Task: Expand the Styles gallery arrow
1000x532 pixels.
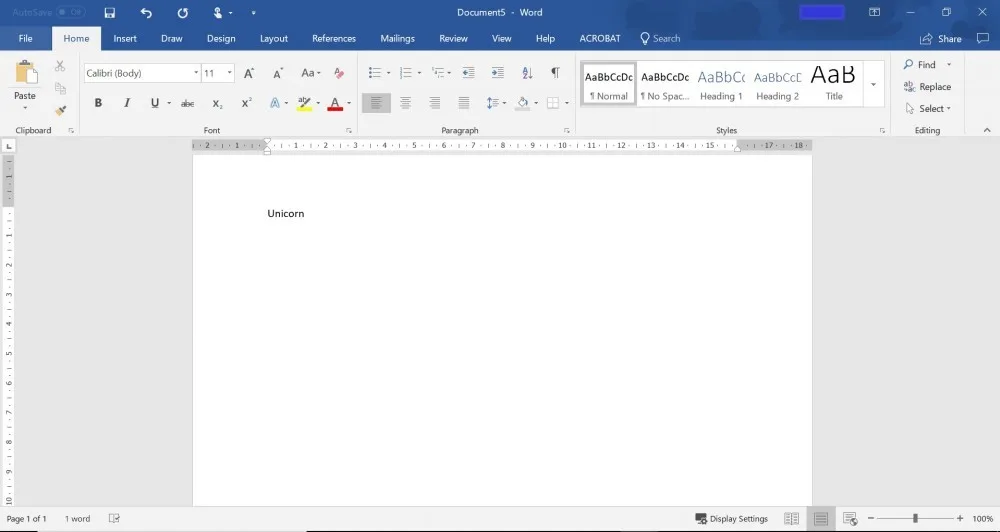Action: pos(873,84)
